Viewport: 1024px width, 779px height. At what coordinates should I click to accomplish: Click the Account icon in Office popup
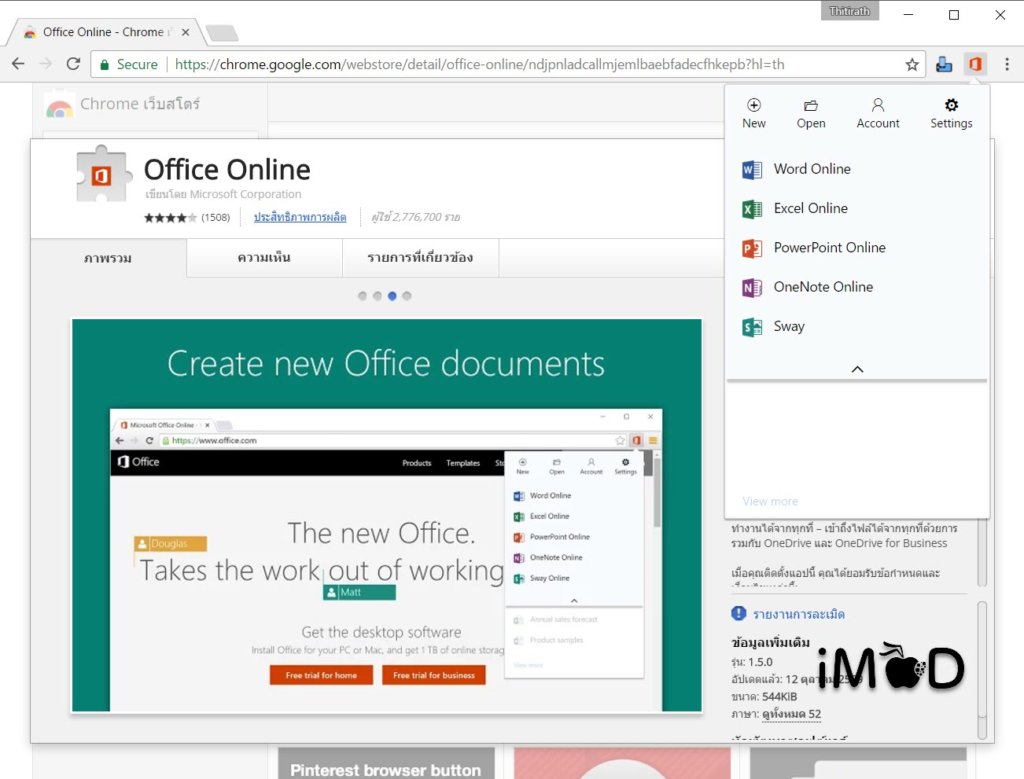(878, 113)
